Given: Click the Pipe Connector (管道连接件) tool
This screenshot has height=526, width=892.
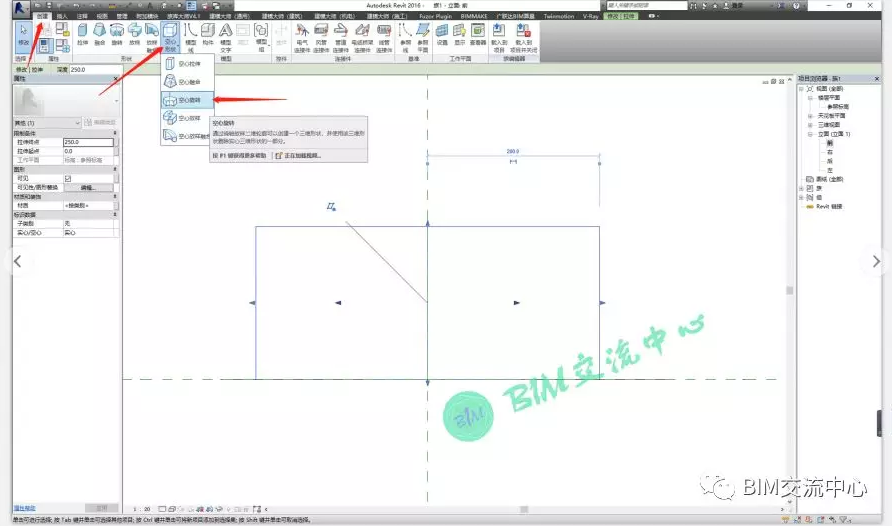Looking at the screenshot, I should point(341,38).
